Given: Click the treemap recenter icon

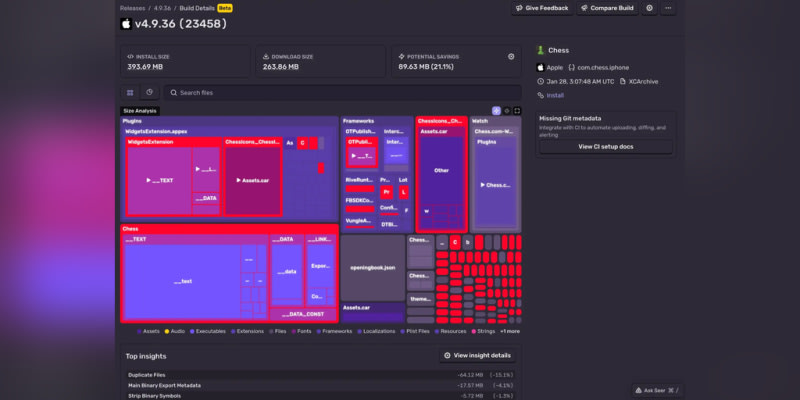Looking at the screenshot, I should [507, 111].
